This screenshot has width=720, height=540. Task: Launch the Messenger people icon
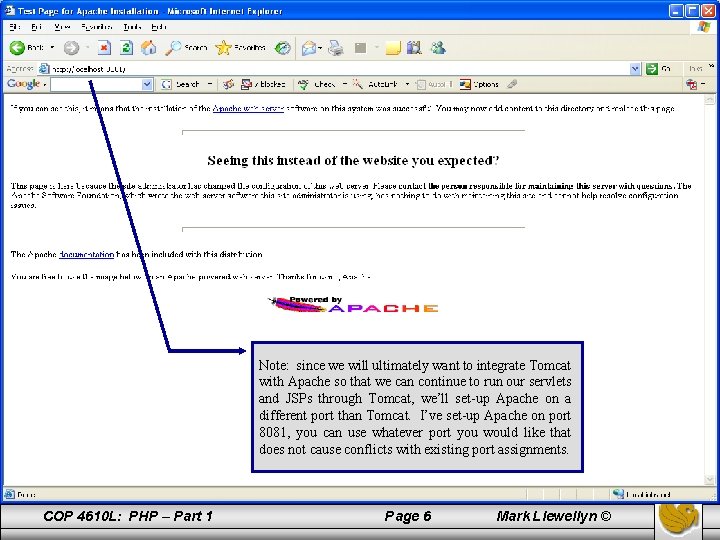[438, 48]
